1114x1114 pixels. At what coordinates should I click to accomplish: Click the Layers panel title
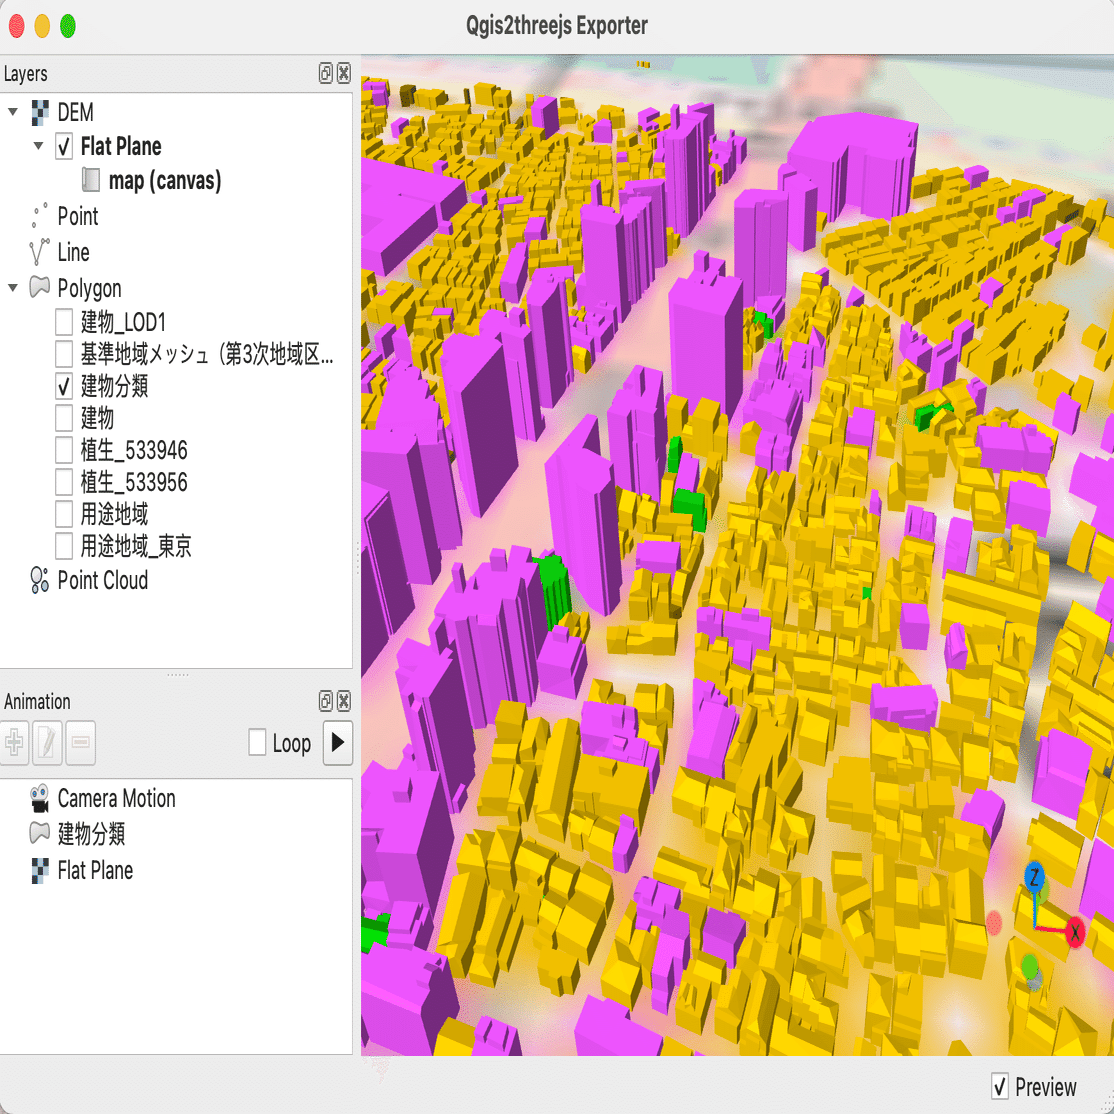[x=26, y=74]
